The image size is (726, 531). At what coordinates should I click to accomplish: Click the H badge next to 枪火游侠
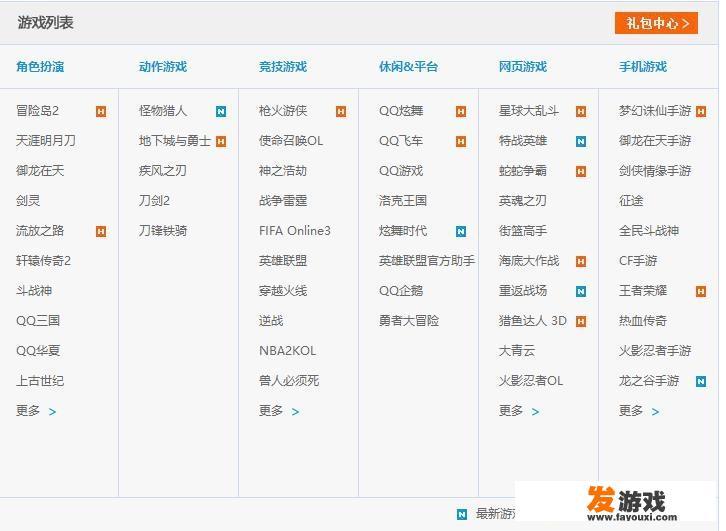coord(341,112)
